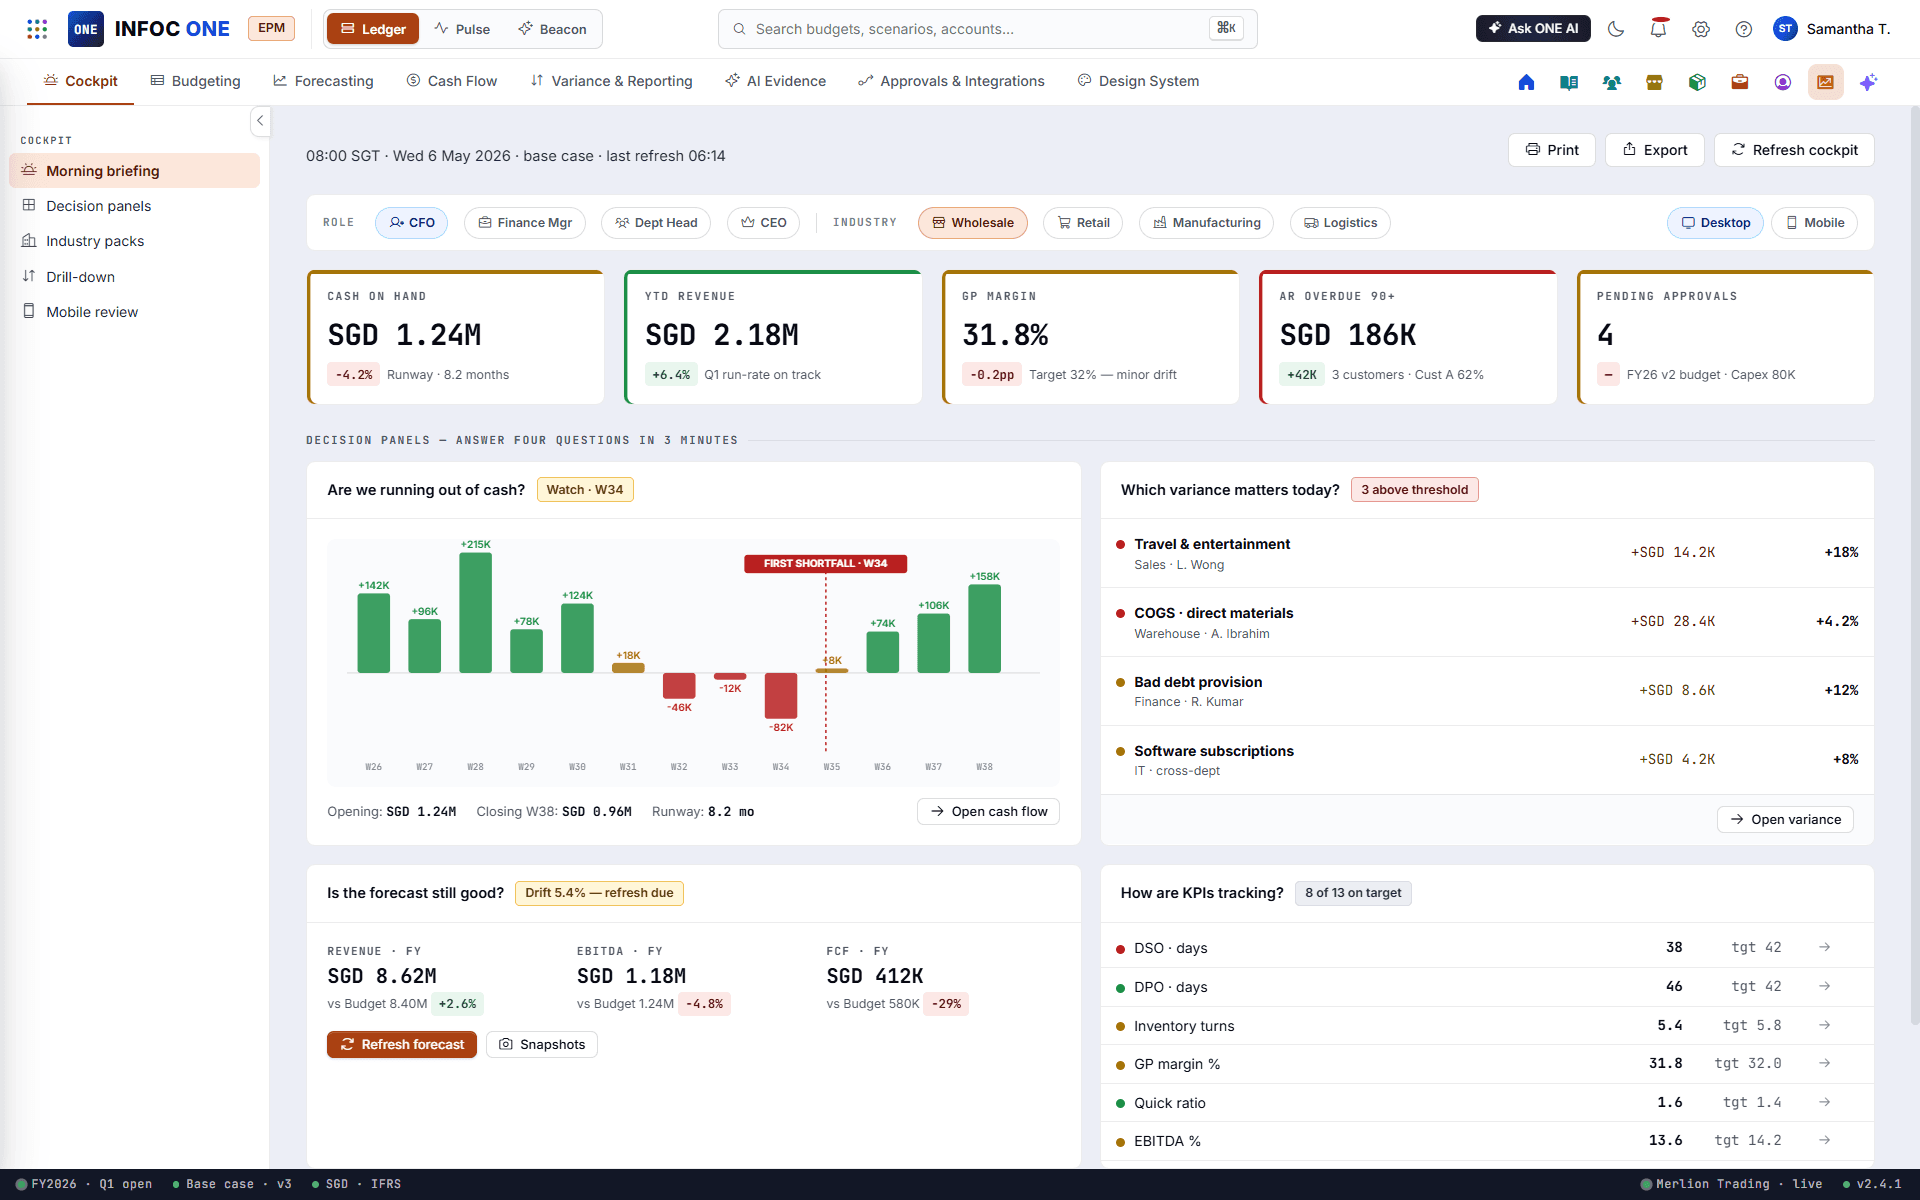Open the Budgeting tab
Image resolution: width=1920 pixels, height=1200 pixels.
(x=195, y=81)
